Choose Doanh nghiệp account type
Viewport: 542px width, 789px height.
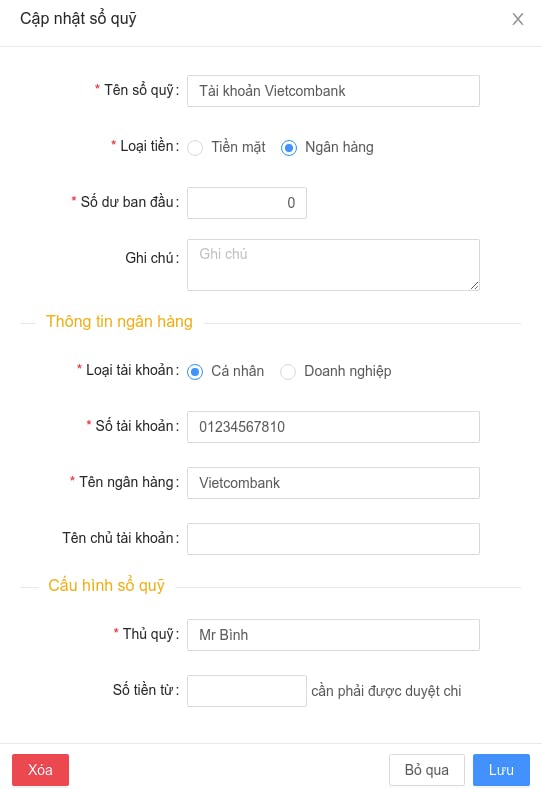(288, 372)
